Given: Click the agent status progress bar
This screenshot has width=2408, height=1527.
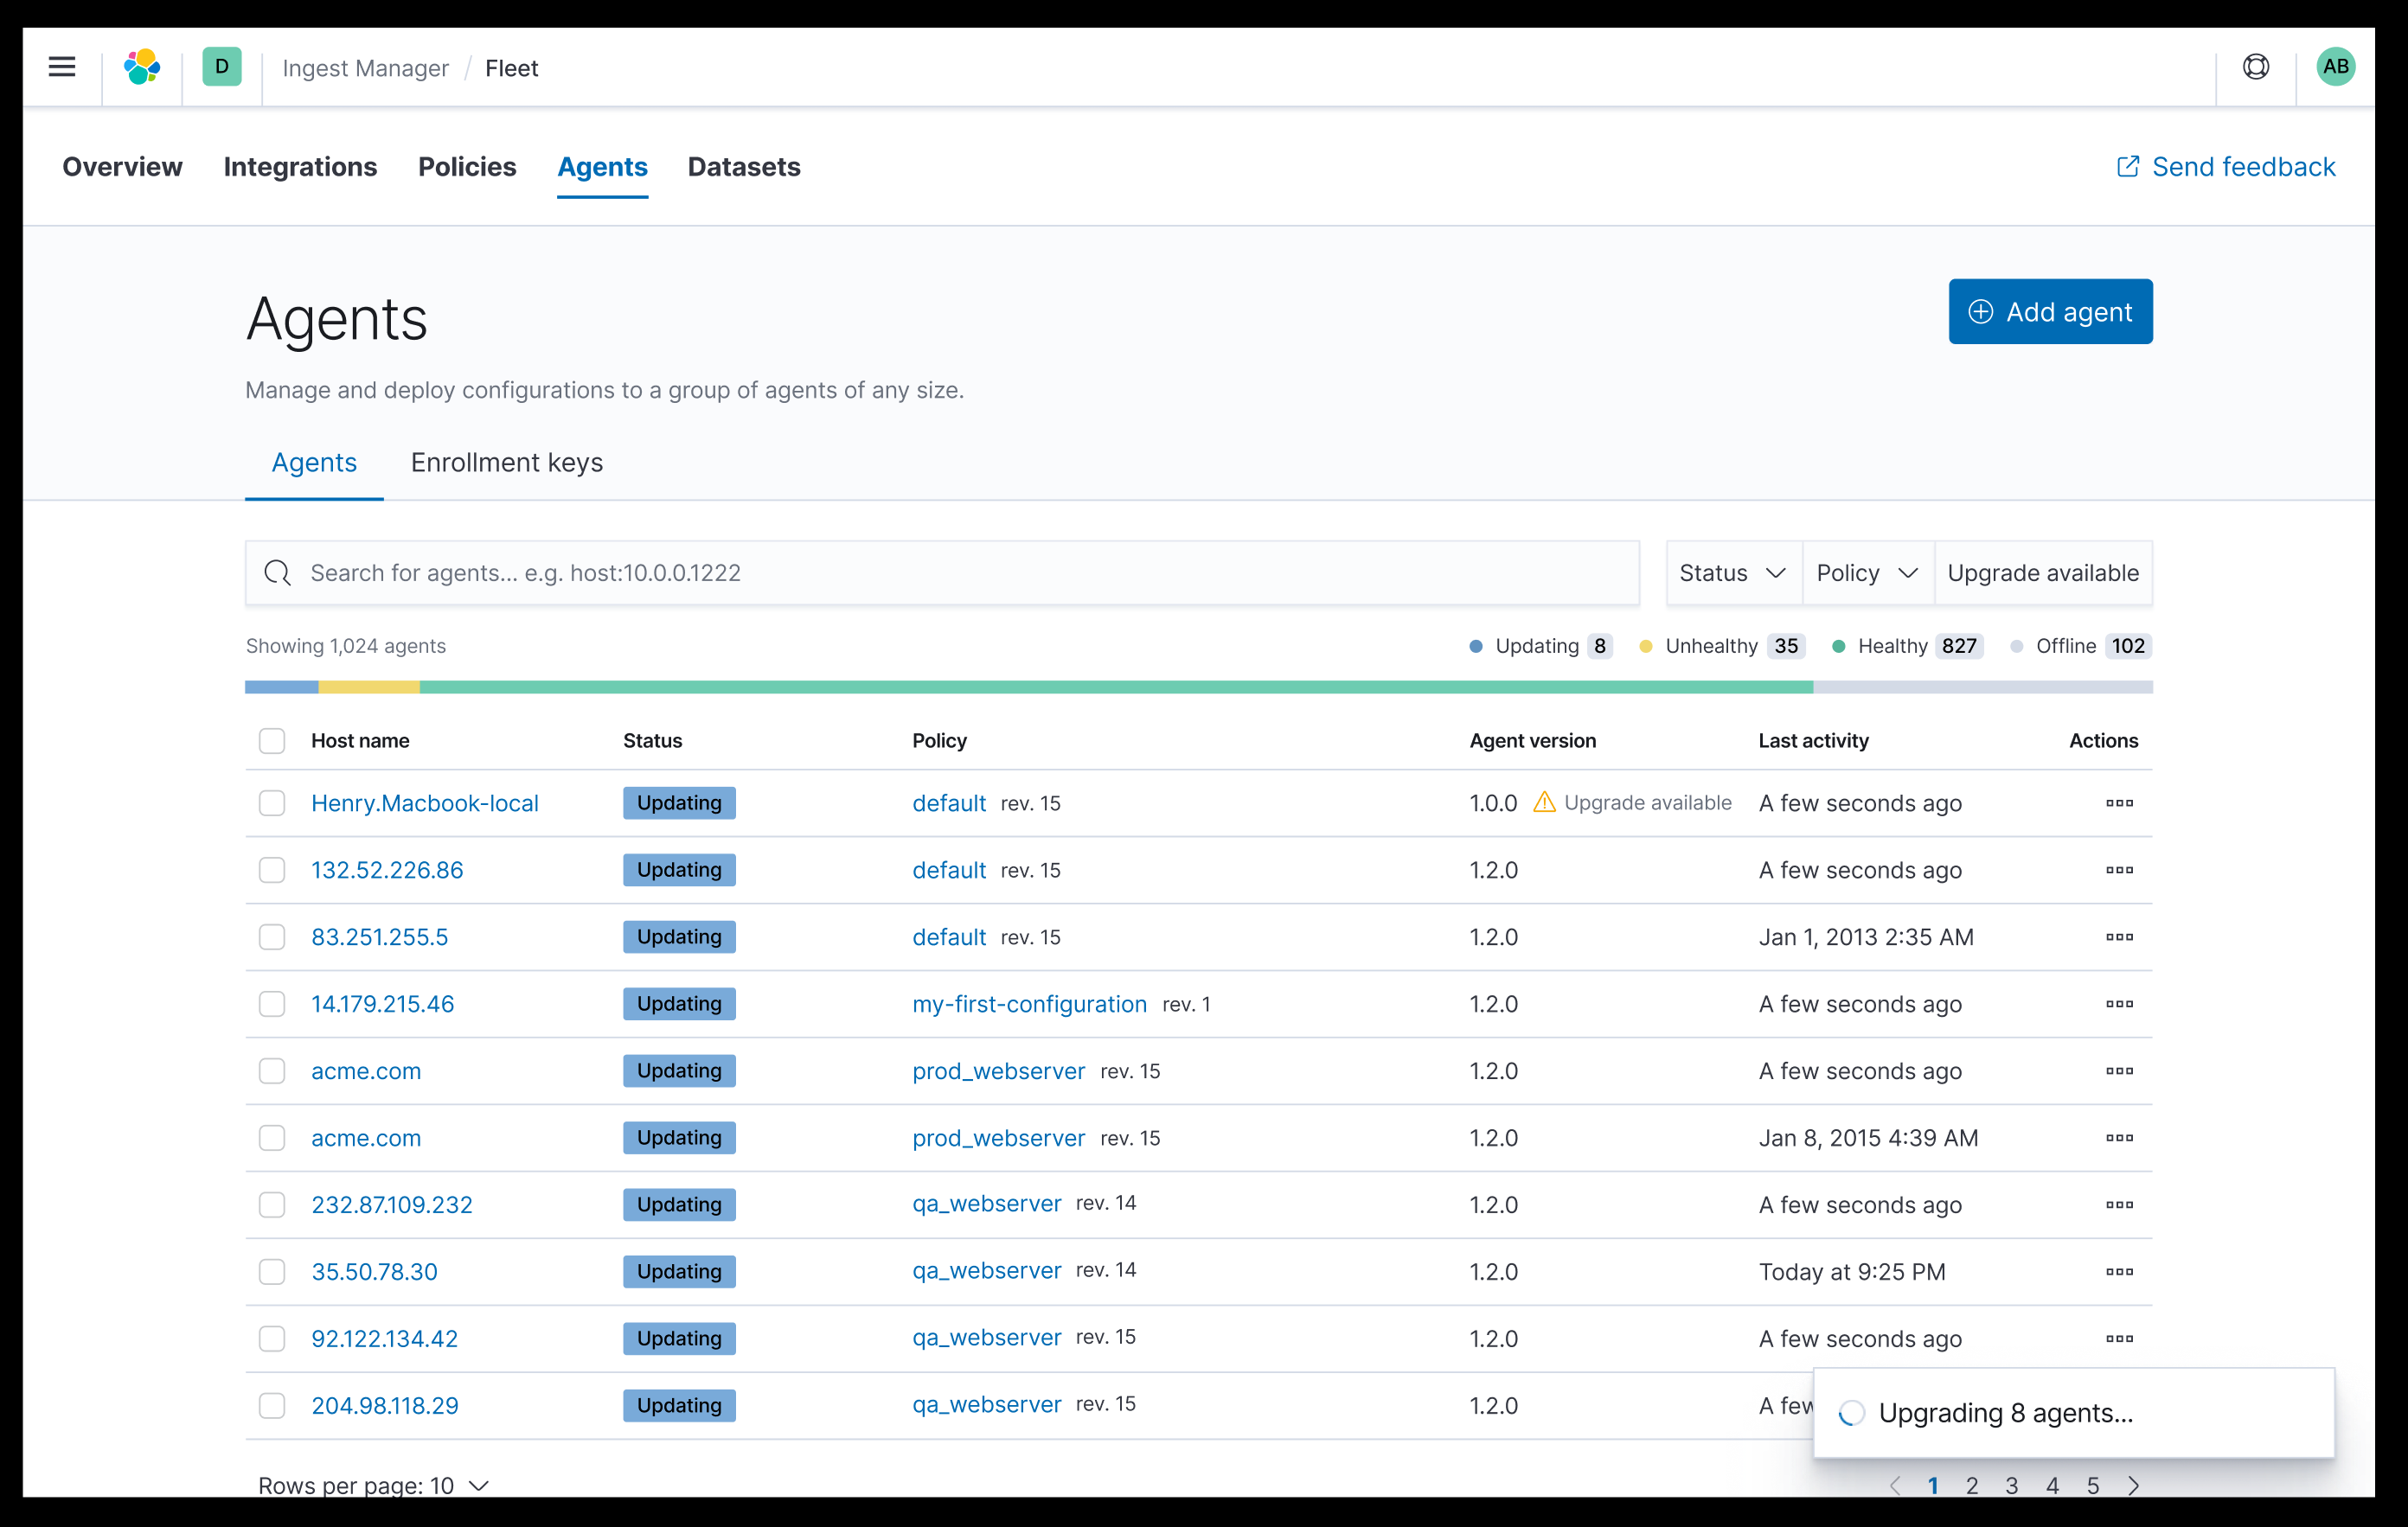Looking at the screenshot, I should [x=1200, y=686].
